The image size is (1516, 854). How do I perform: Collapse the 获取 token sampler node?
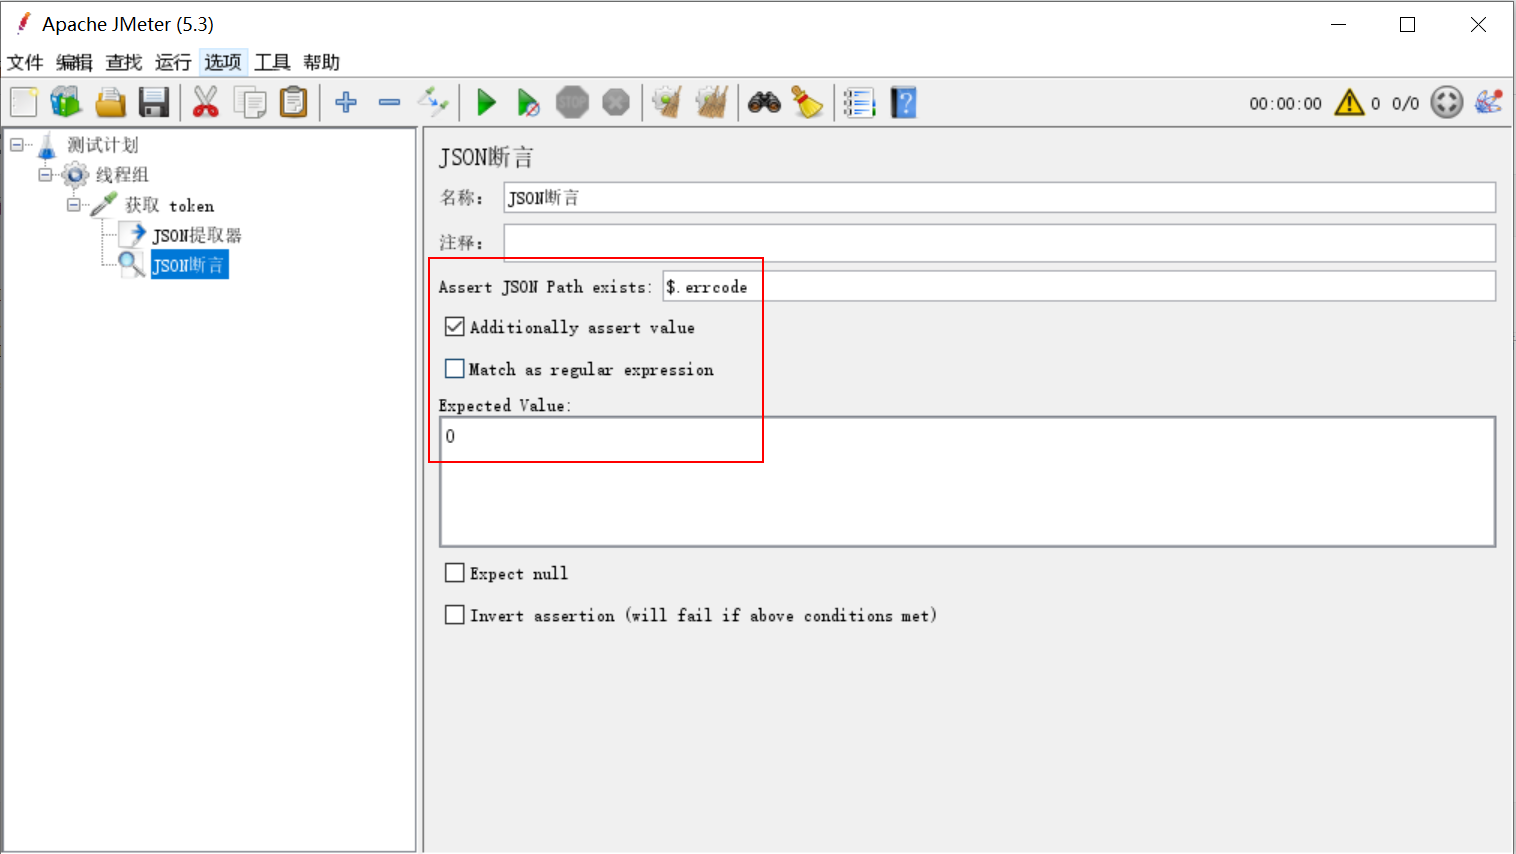coord(73,205)
